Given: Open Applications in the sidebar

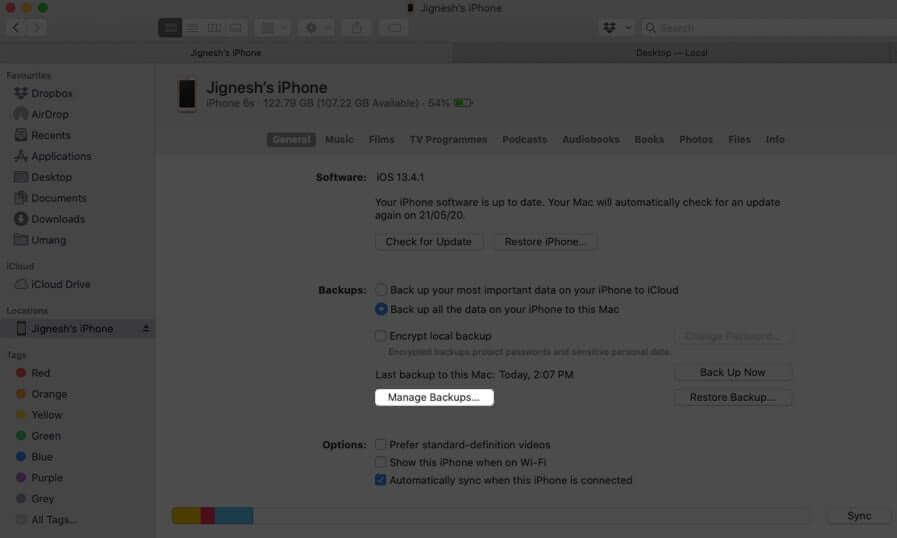Looking at the screenshot, I should 61,156.
